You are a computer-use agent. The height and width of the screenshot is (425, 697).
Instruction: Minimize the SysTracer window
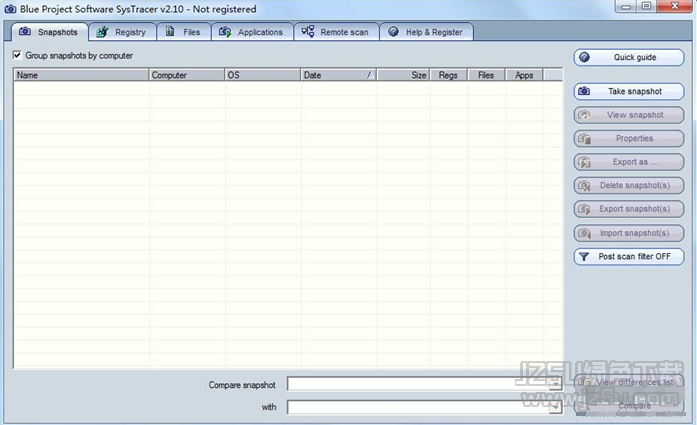coord(626,6)
